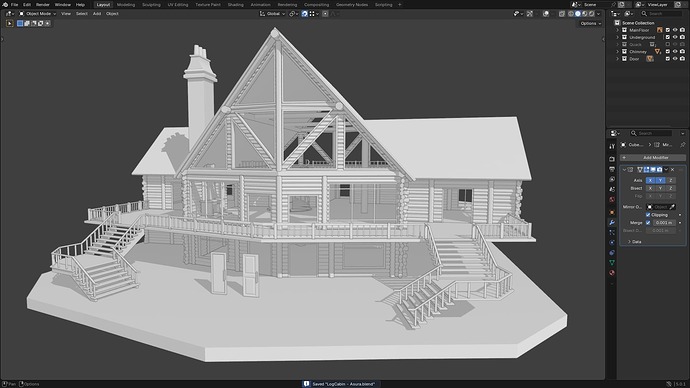
Task: Collapse the Mirror modifier panel
Action: click(624, 169)
